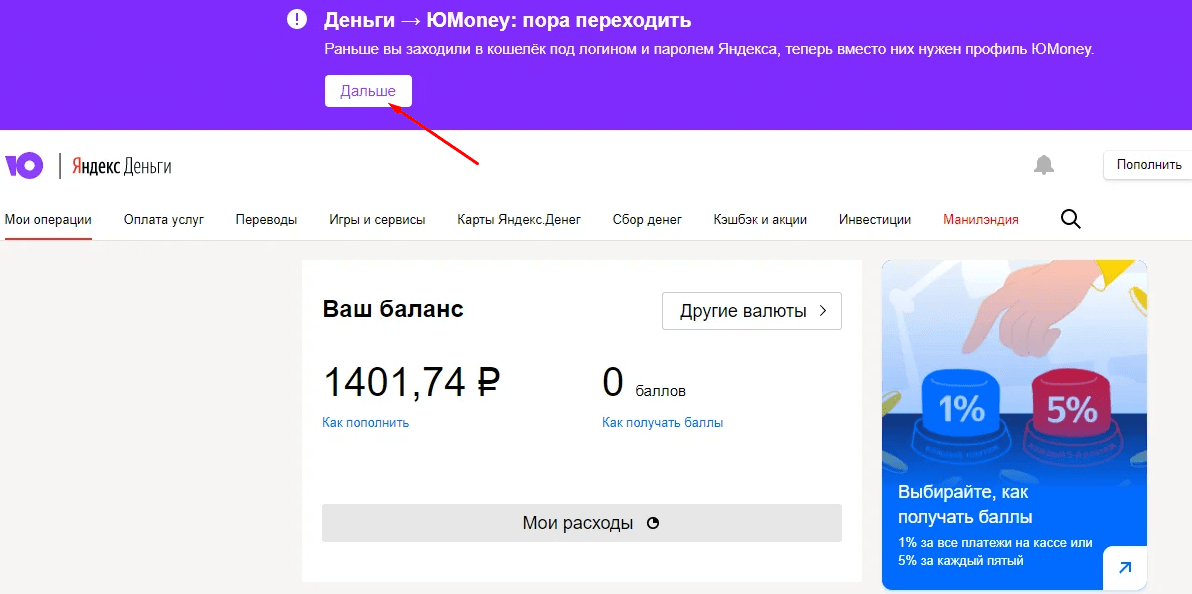Follow the Как пополнить link
Screen dimensions: 1192x594
pyautogui.click(x=365, y=423)
